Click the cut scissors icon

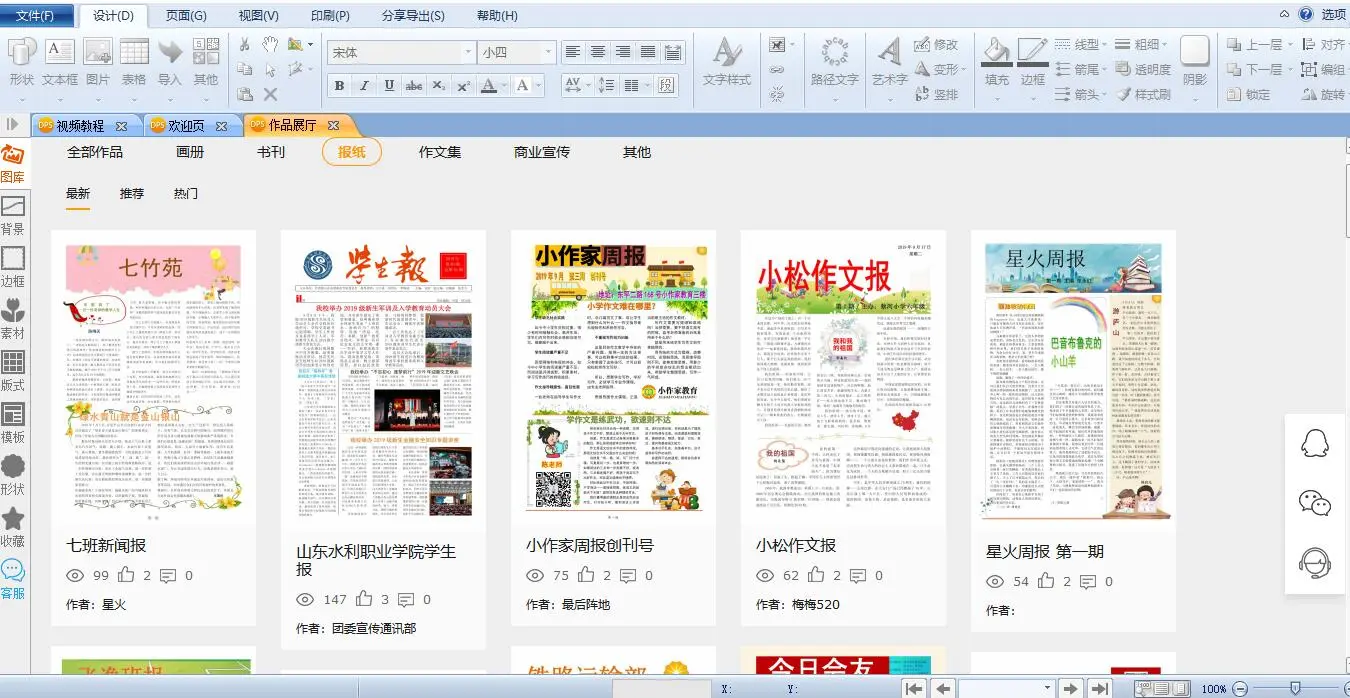tap(245, 44)
